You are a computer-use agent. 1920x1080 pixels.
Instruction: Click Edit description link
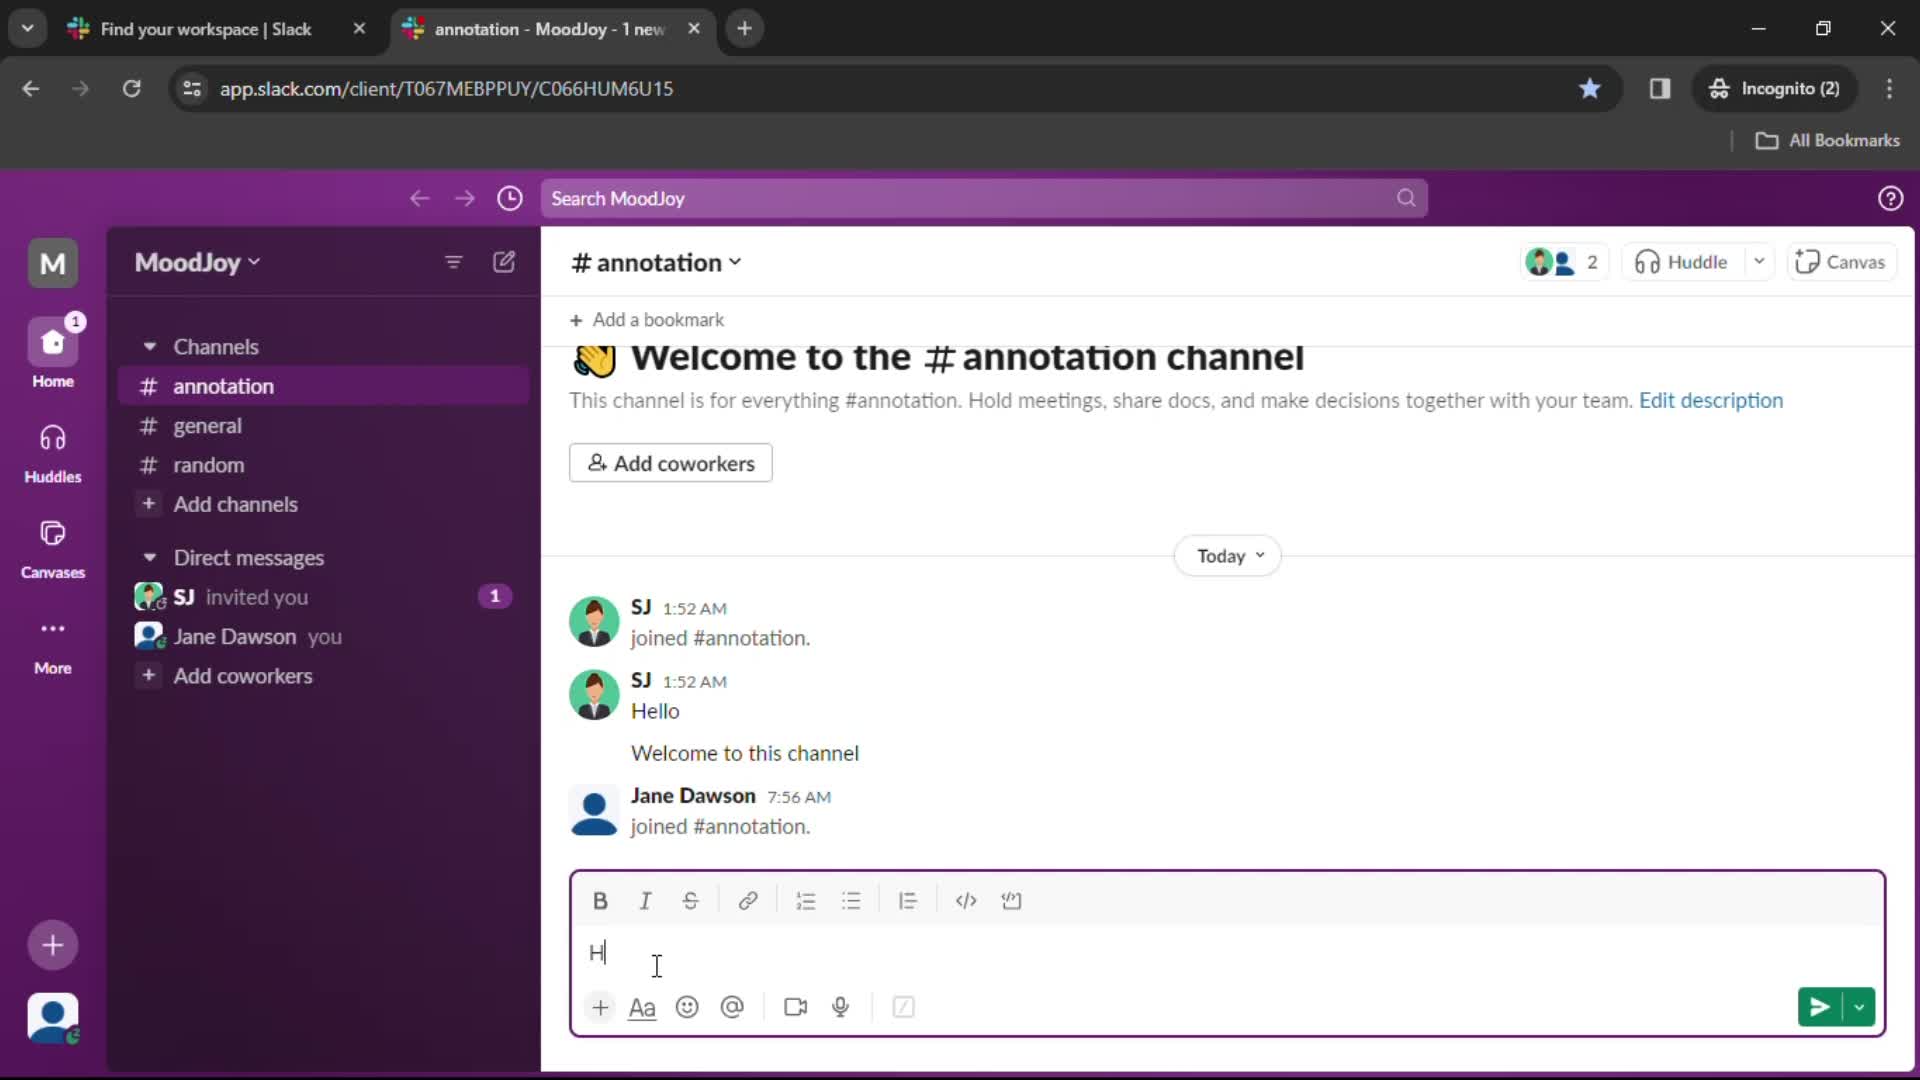pyautogui.click(x=1710, y=400)
